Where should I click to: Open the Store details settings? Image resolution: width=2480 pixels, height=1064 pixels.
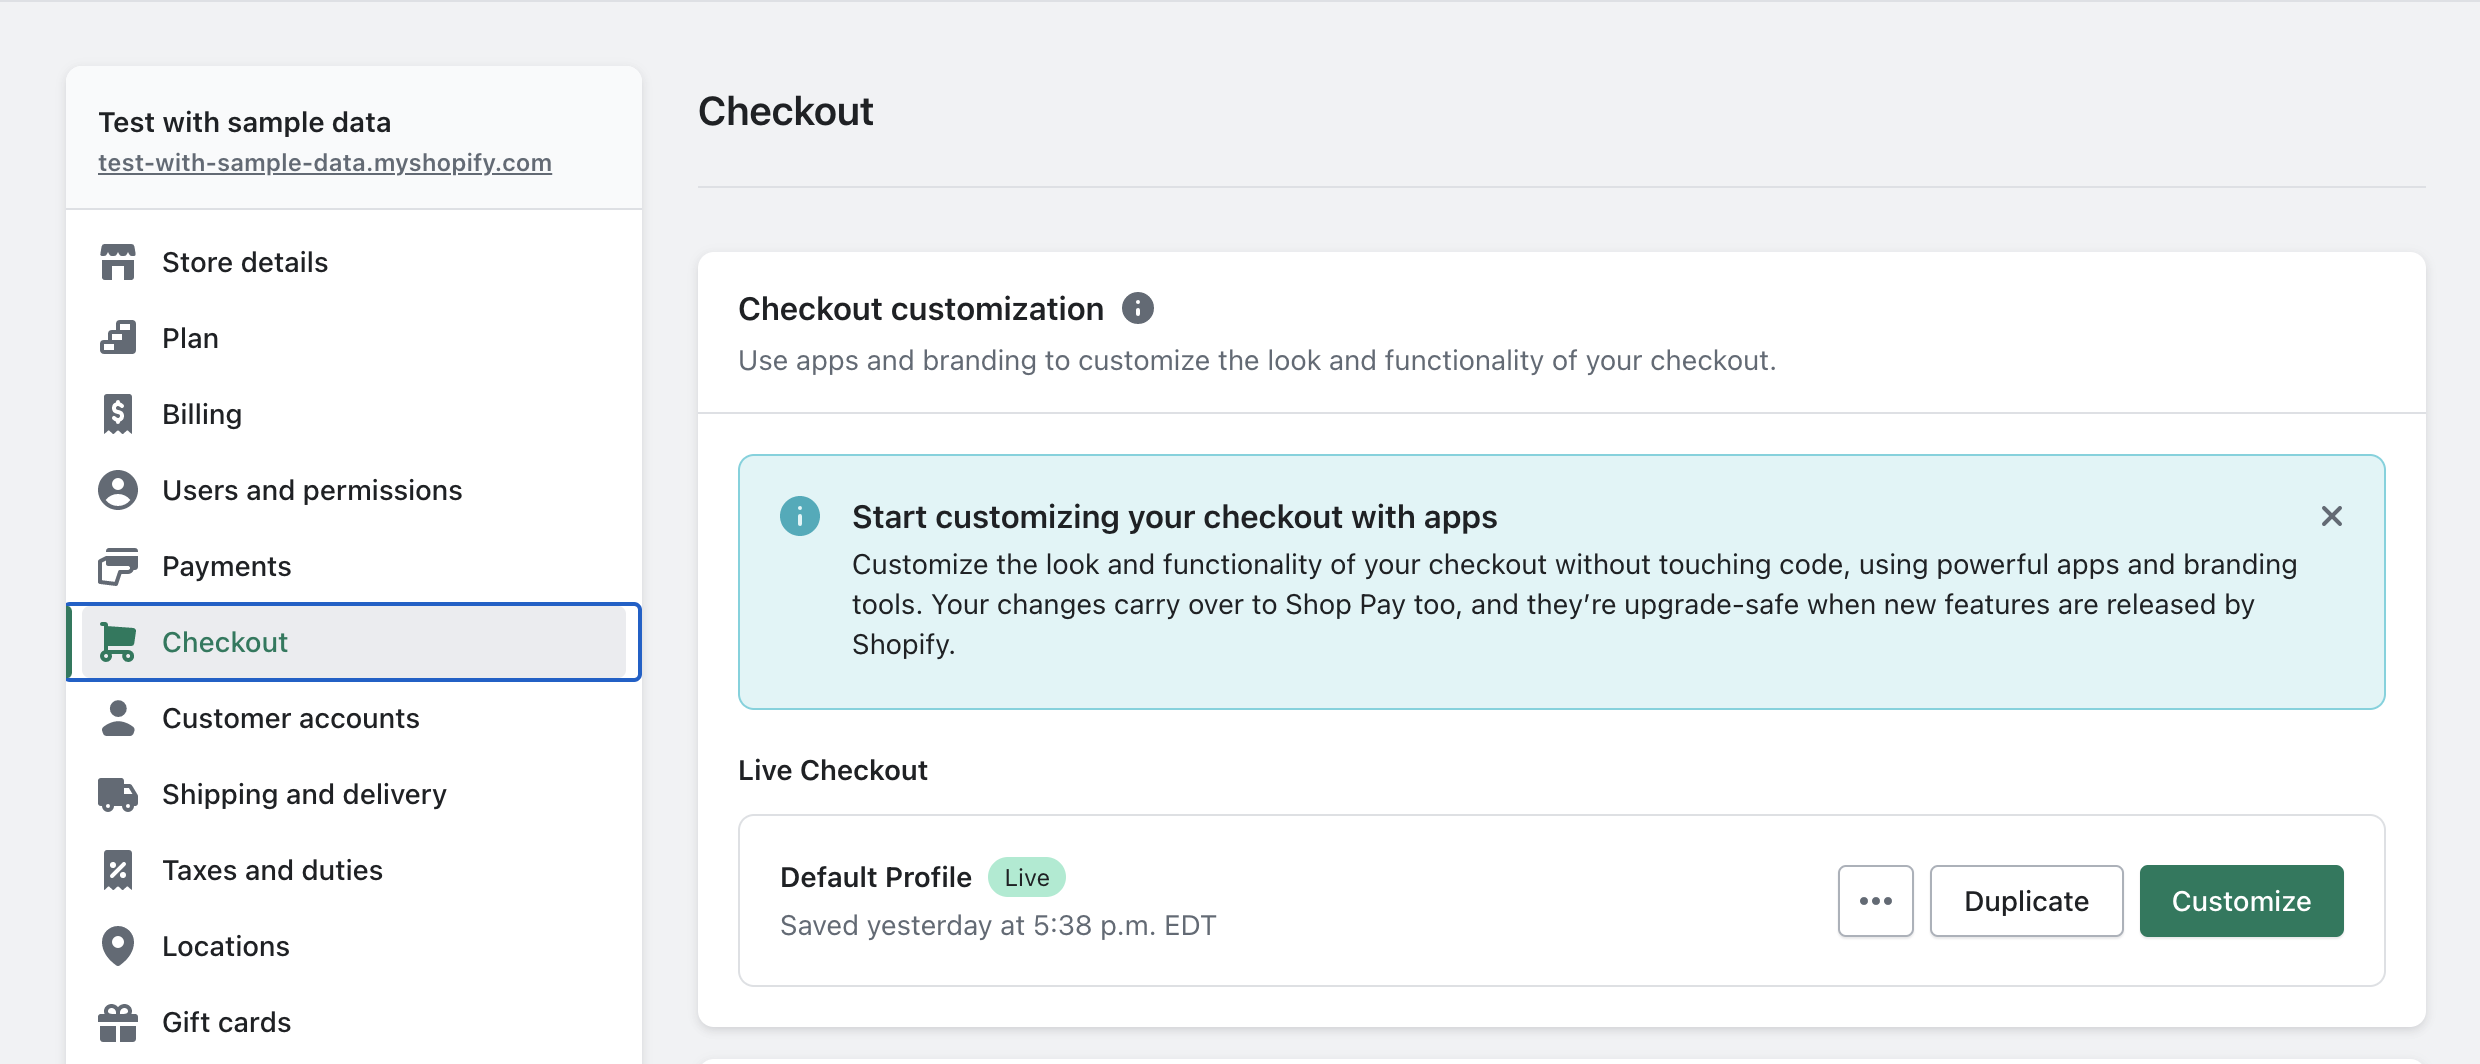(x=354, y=262)
